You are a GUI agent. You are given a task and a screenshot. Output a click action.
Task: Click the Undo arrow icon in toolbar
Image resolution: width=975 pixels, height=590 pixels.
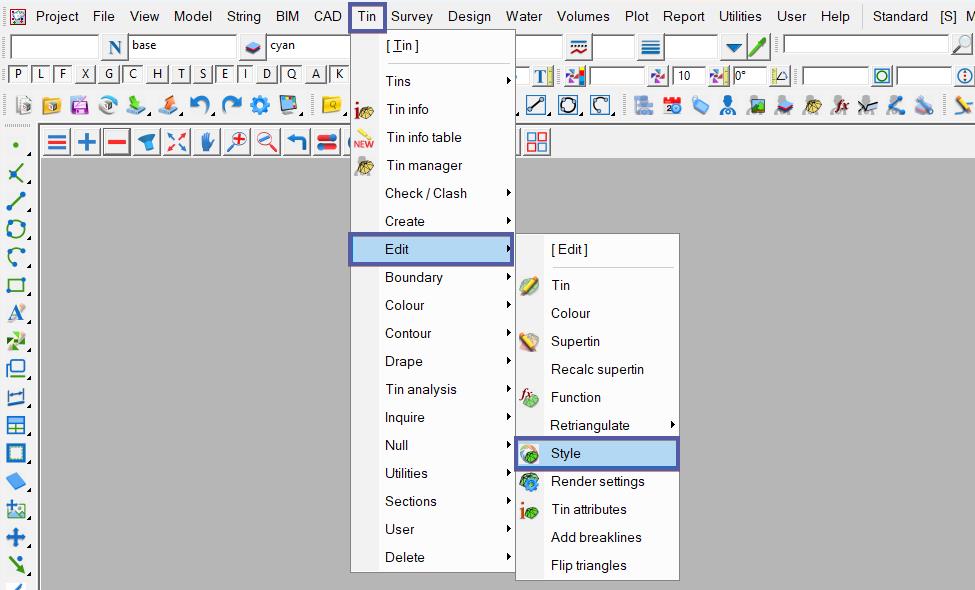pos(200,105)
